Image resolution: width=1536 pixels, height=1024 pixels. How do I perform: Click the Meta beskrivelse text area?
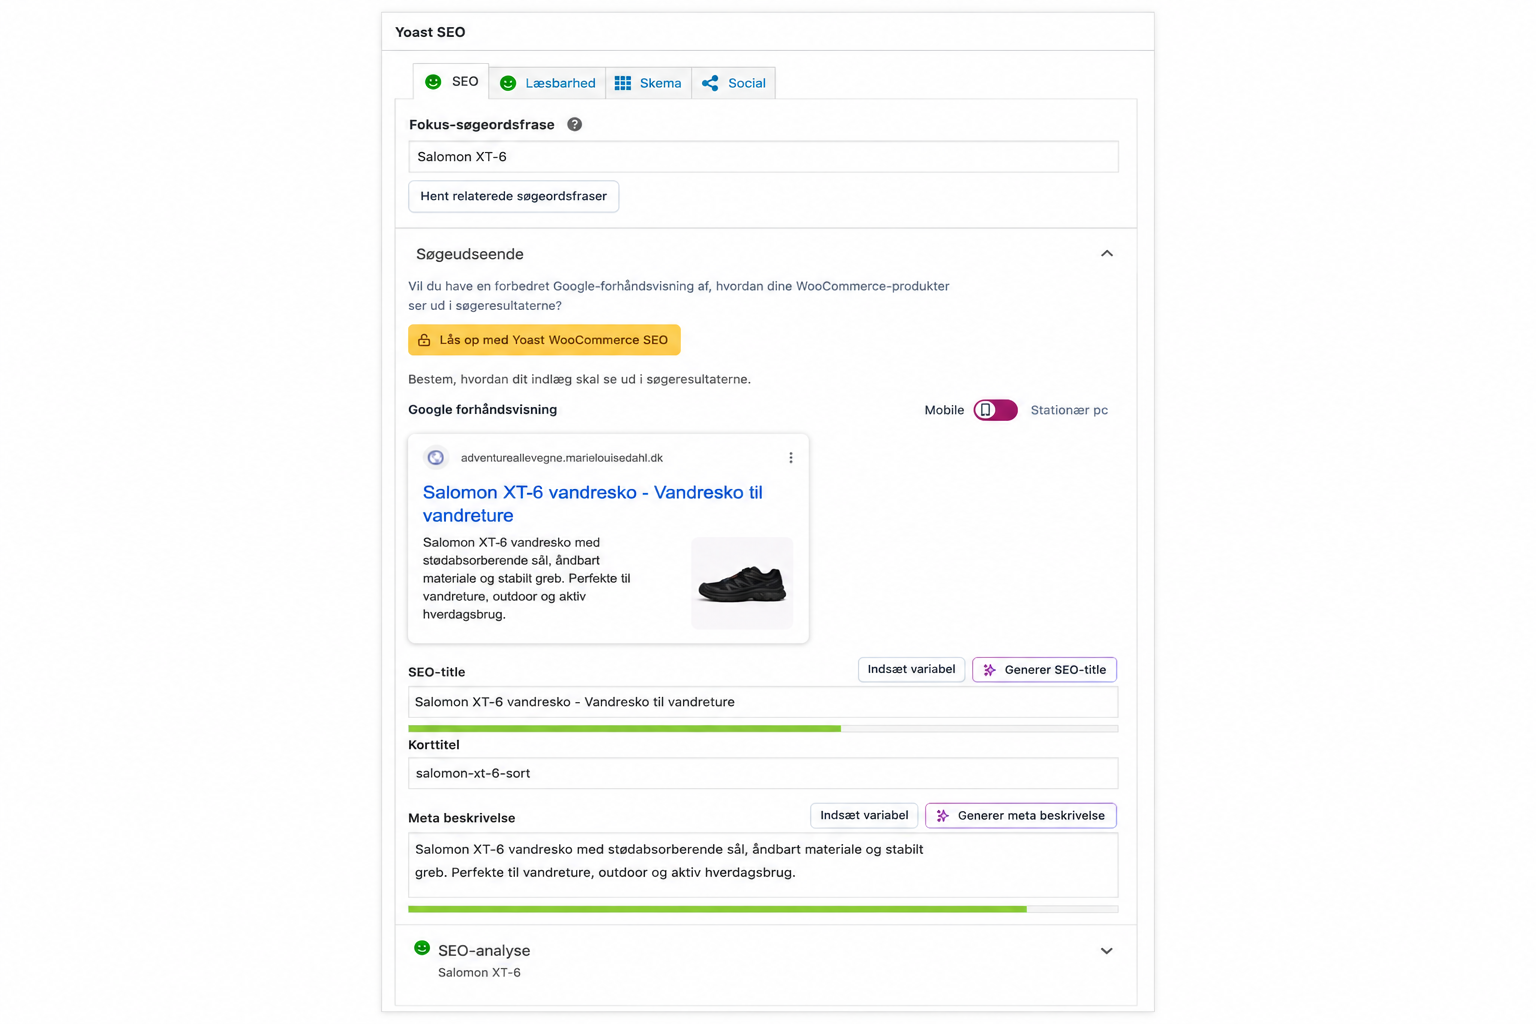click(763, 865)
